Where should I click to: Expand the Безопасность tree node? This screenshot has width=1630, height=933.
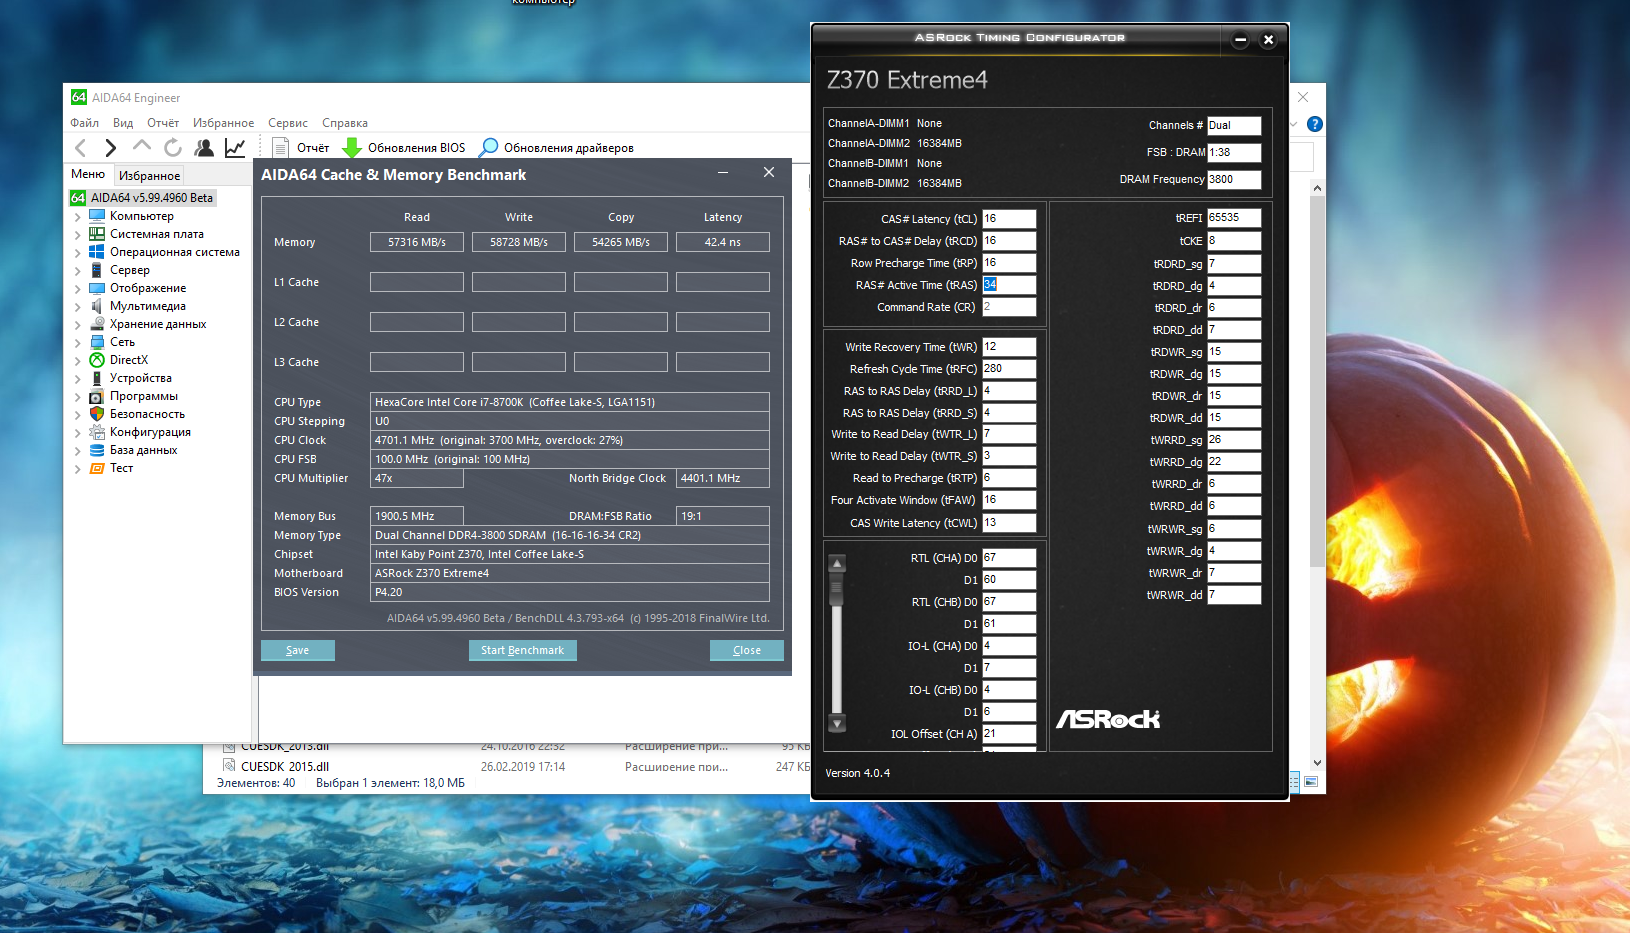[x=77, y=415]
